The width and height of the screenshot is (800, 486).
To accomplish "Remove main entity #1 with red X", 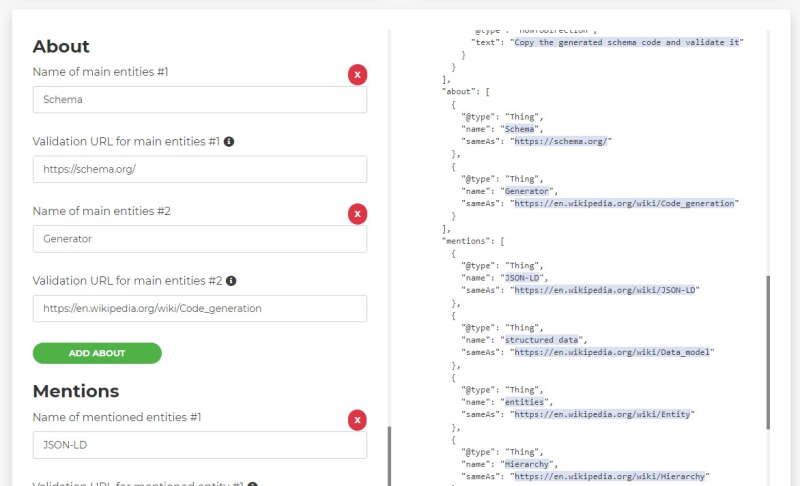I will tap(357, 74).
